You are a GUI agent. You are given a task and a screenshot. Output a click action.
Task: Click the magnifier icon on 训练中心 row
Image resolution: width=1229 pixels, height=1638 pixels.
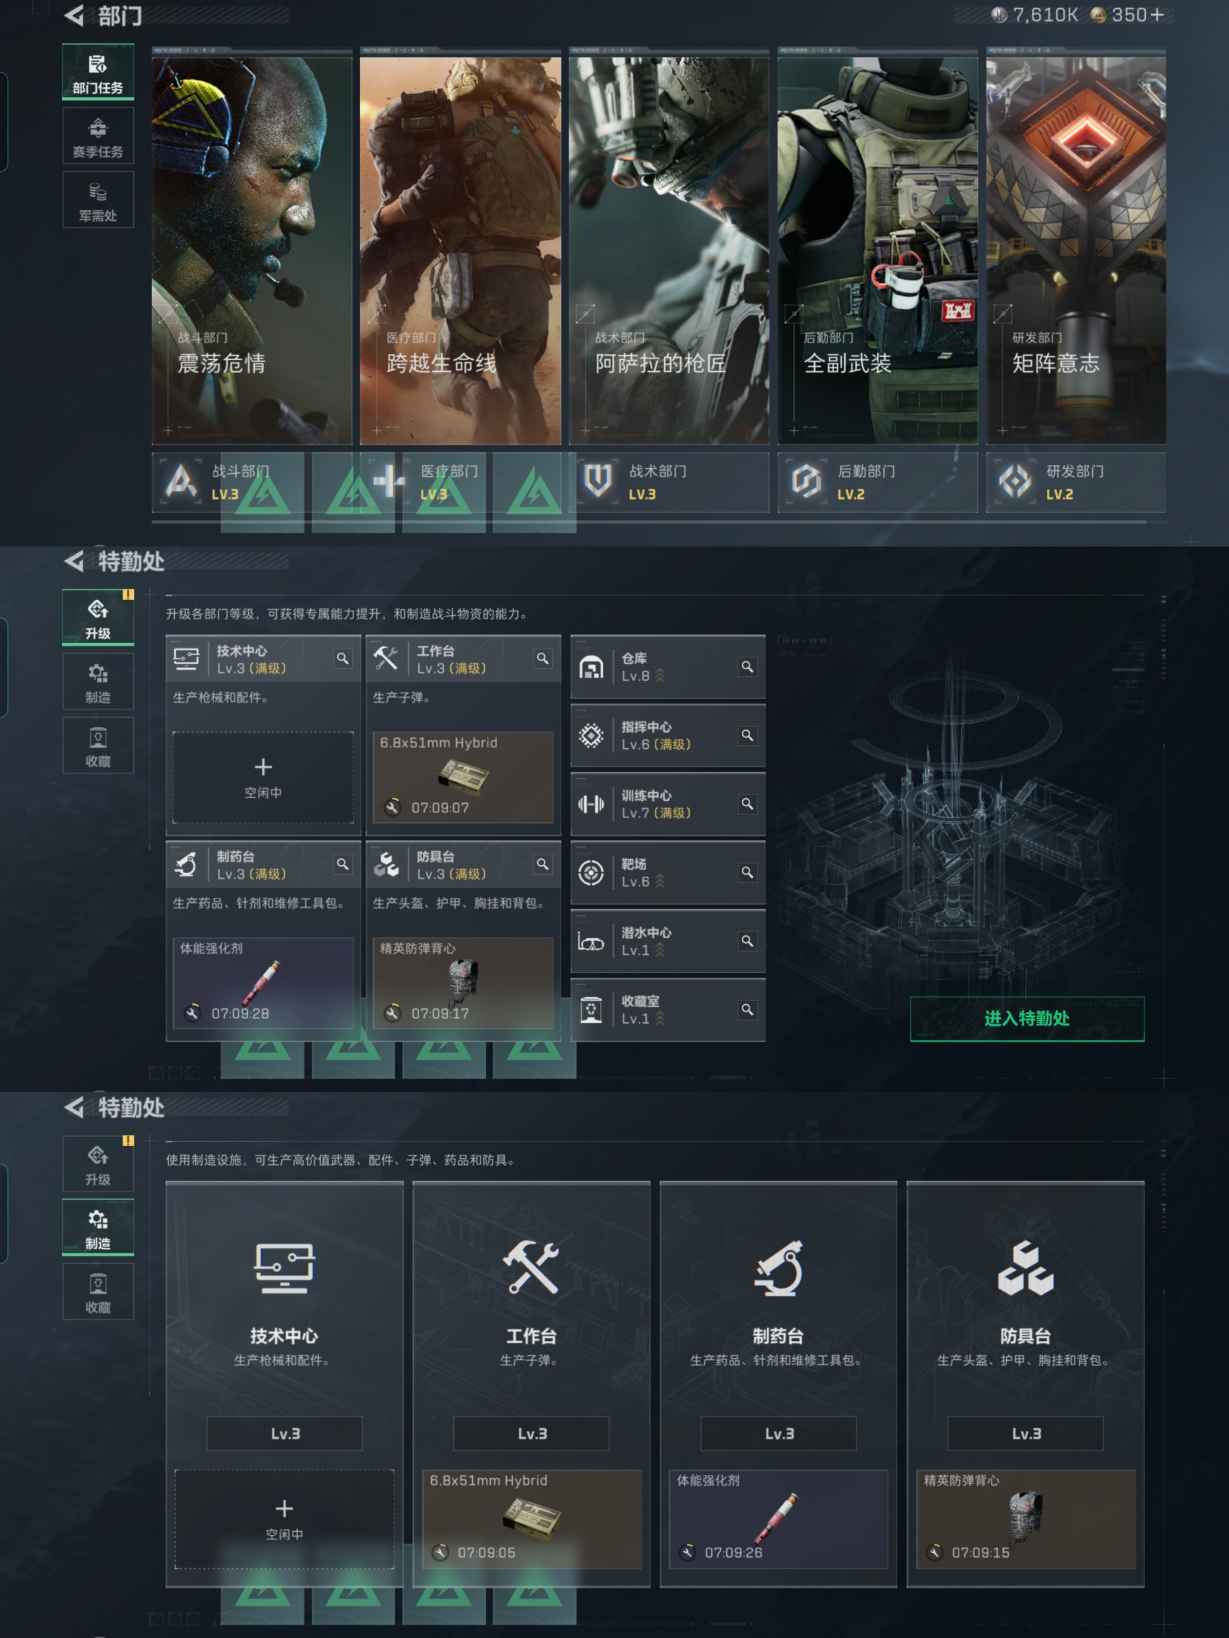pyautogui.click(x=747, y=804)
